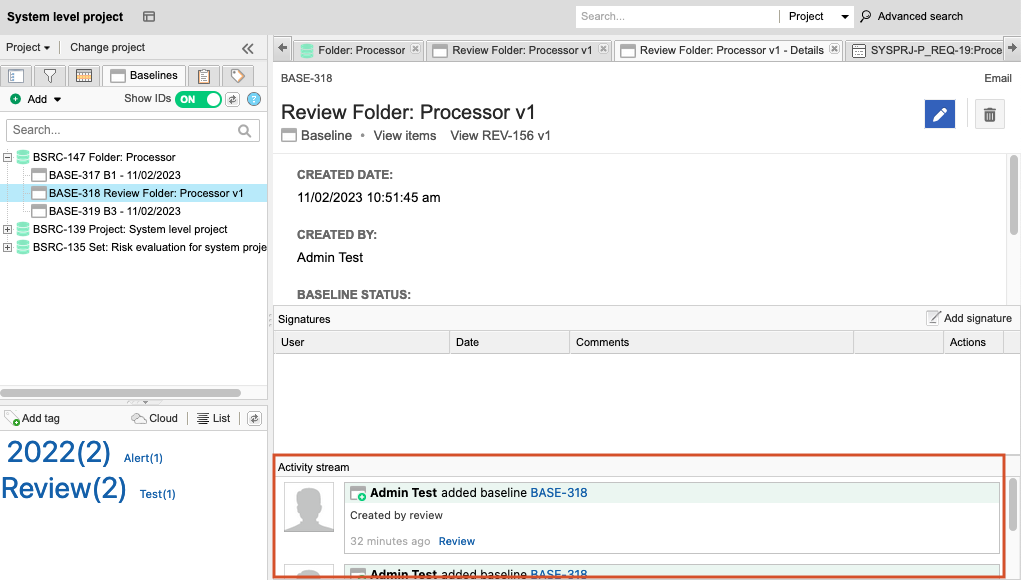Toggle the Show IDs switch off
The width and height of the screenshot is (1021, 580).
coord(198,99)
